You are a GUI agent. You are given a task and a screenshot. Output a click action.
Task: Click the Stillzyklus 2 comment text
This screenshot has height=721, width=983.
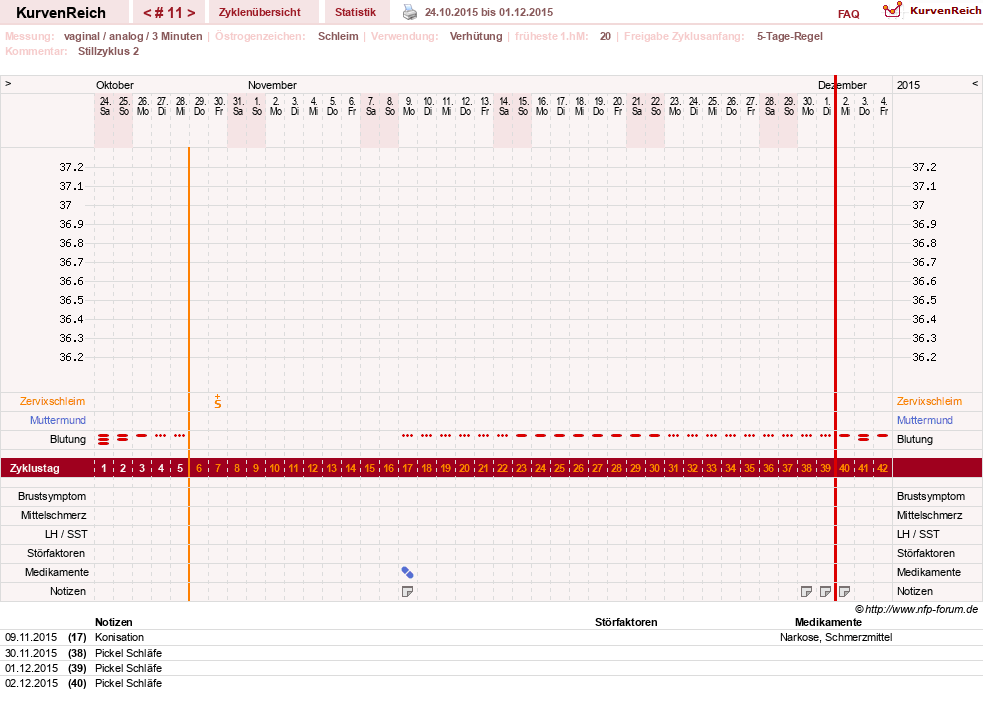108,51
